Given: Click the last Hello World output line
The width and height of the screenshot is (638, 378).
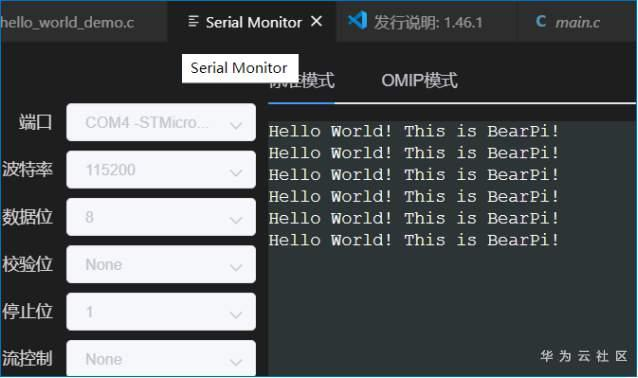Looking at the screenshot, I should 414,240.
